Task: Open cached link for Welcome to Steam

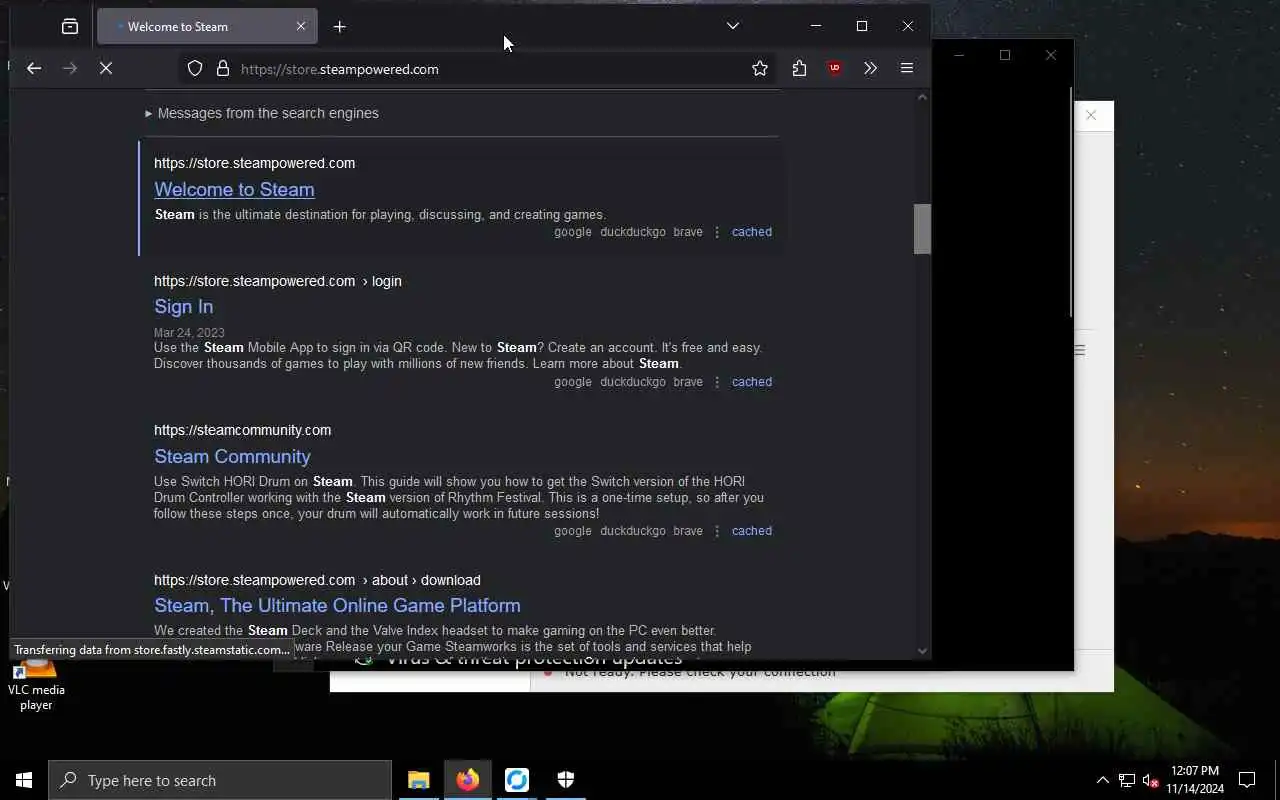Action: [751, 232]
